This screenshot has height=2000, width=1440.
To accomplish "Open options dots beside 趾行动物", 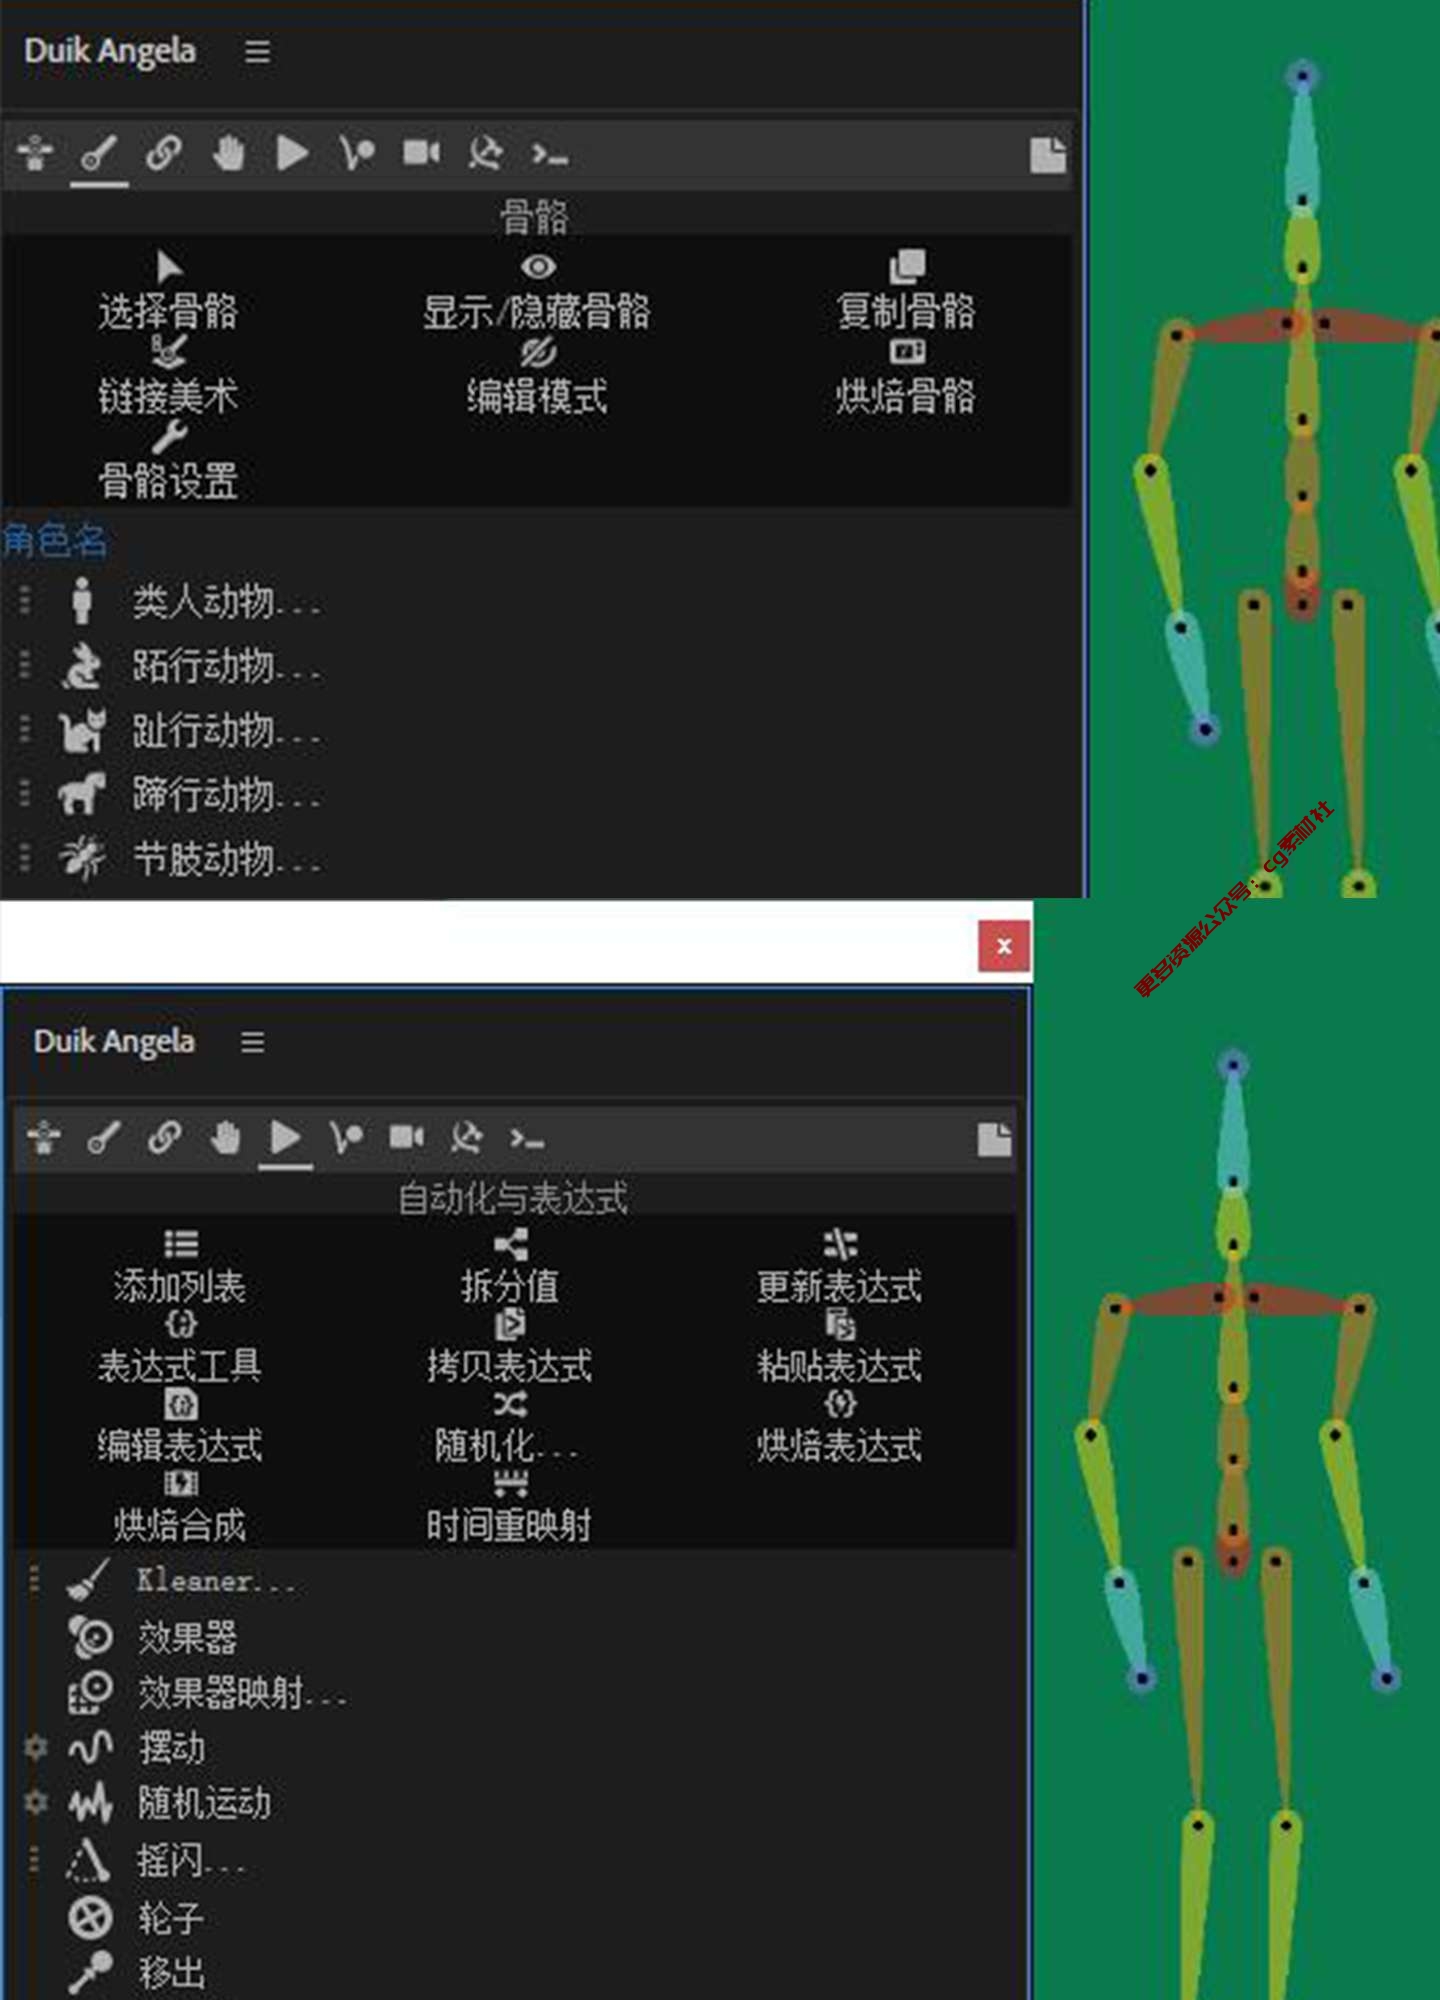I will [x=25, y=729].
